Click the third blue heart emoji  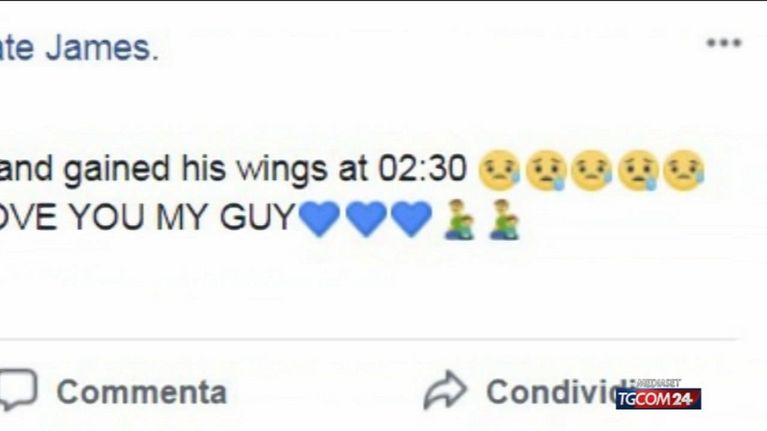[411, 219]
